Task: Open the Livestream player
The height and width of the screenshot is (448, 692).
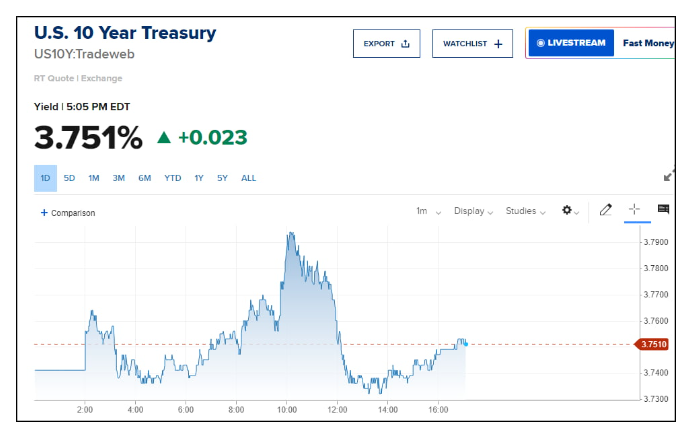Action: point(570,43)
